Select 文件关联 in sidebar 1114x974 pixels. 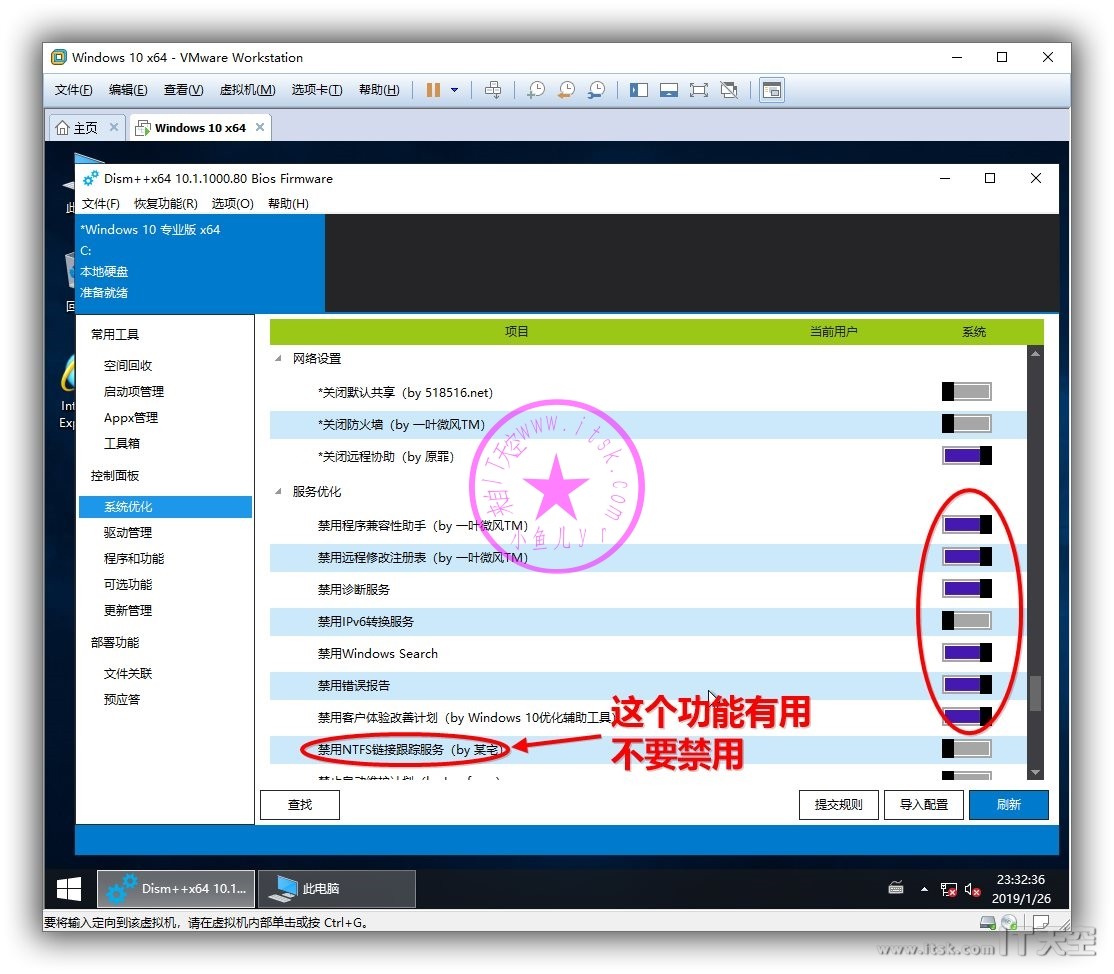[x=128, y=673]
